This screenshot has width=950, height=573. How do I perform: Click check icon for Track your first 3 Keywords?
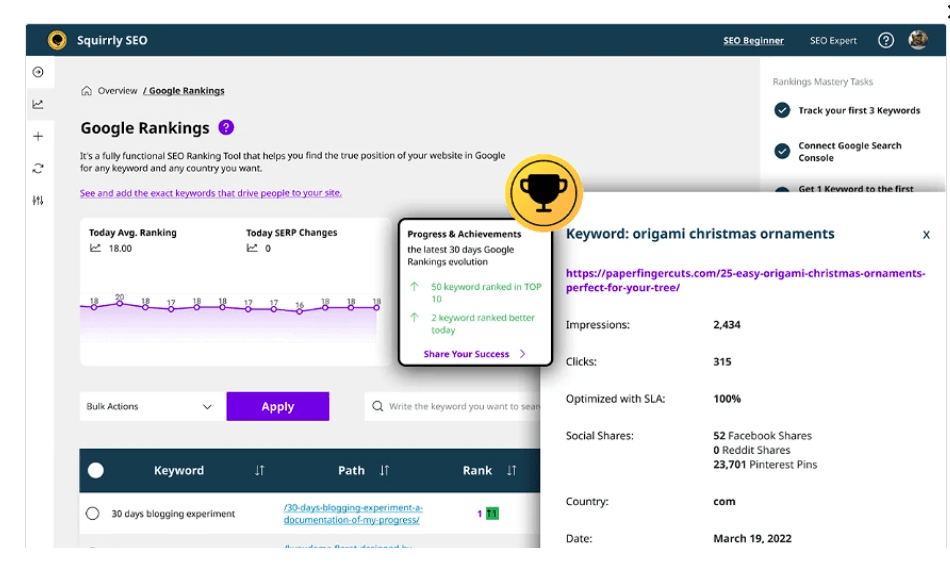(782, 110)
